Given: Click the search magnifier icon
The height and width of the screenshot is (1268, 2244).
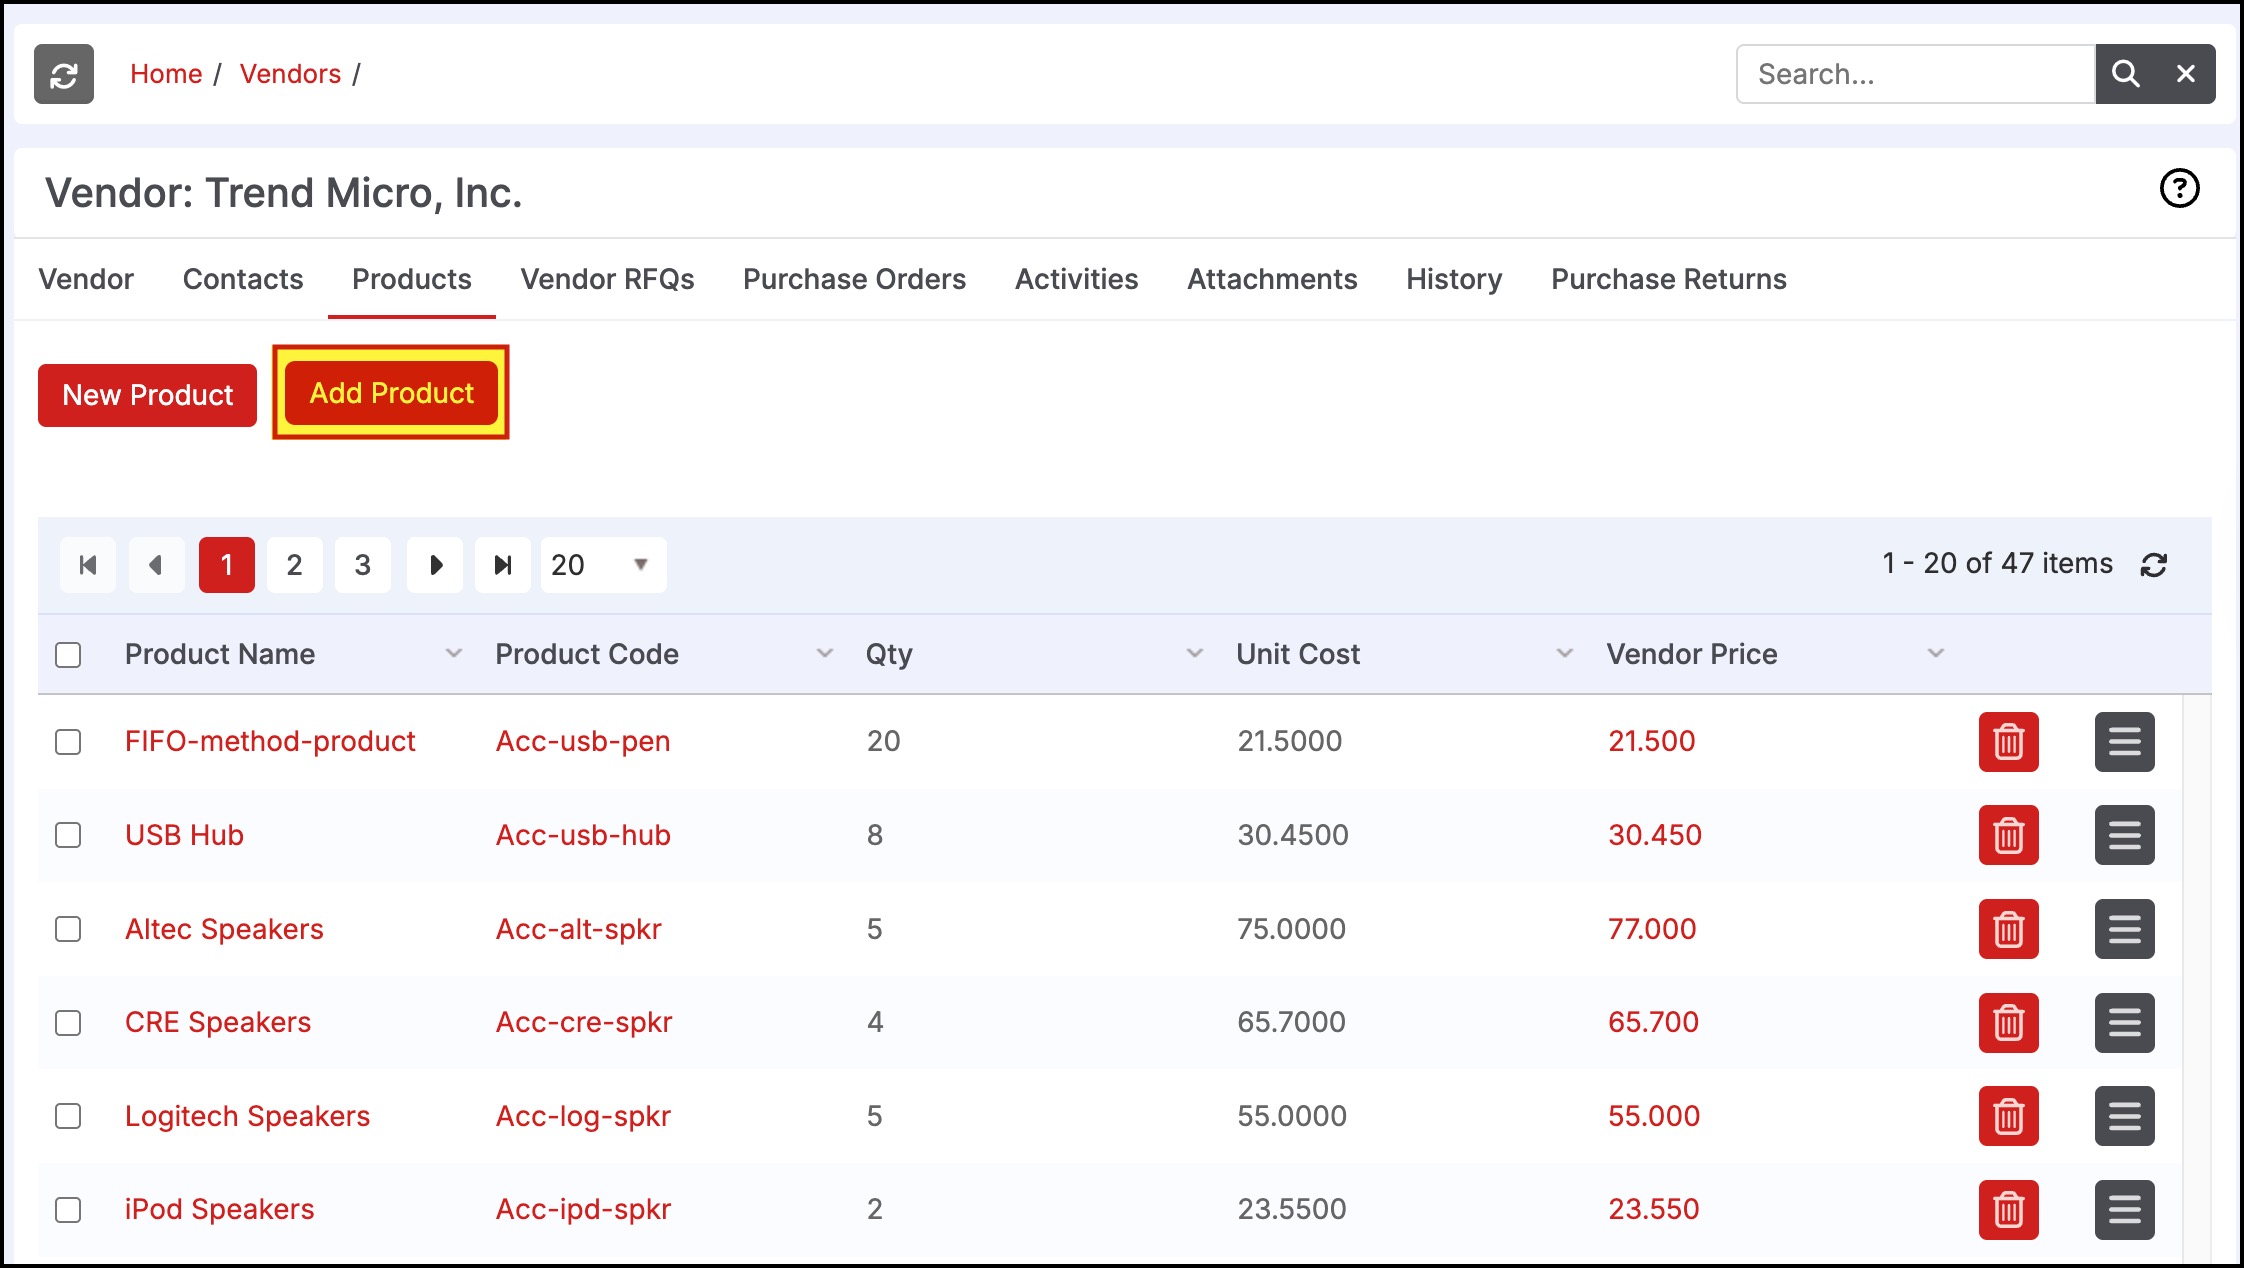Looking at the screenshot, I should pyautogui.click(x=2125, y=74).
